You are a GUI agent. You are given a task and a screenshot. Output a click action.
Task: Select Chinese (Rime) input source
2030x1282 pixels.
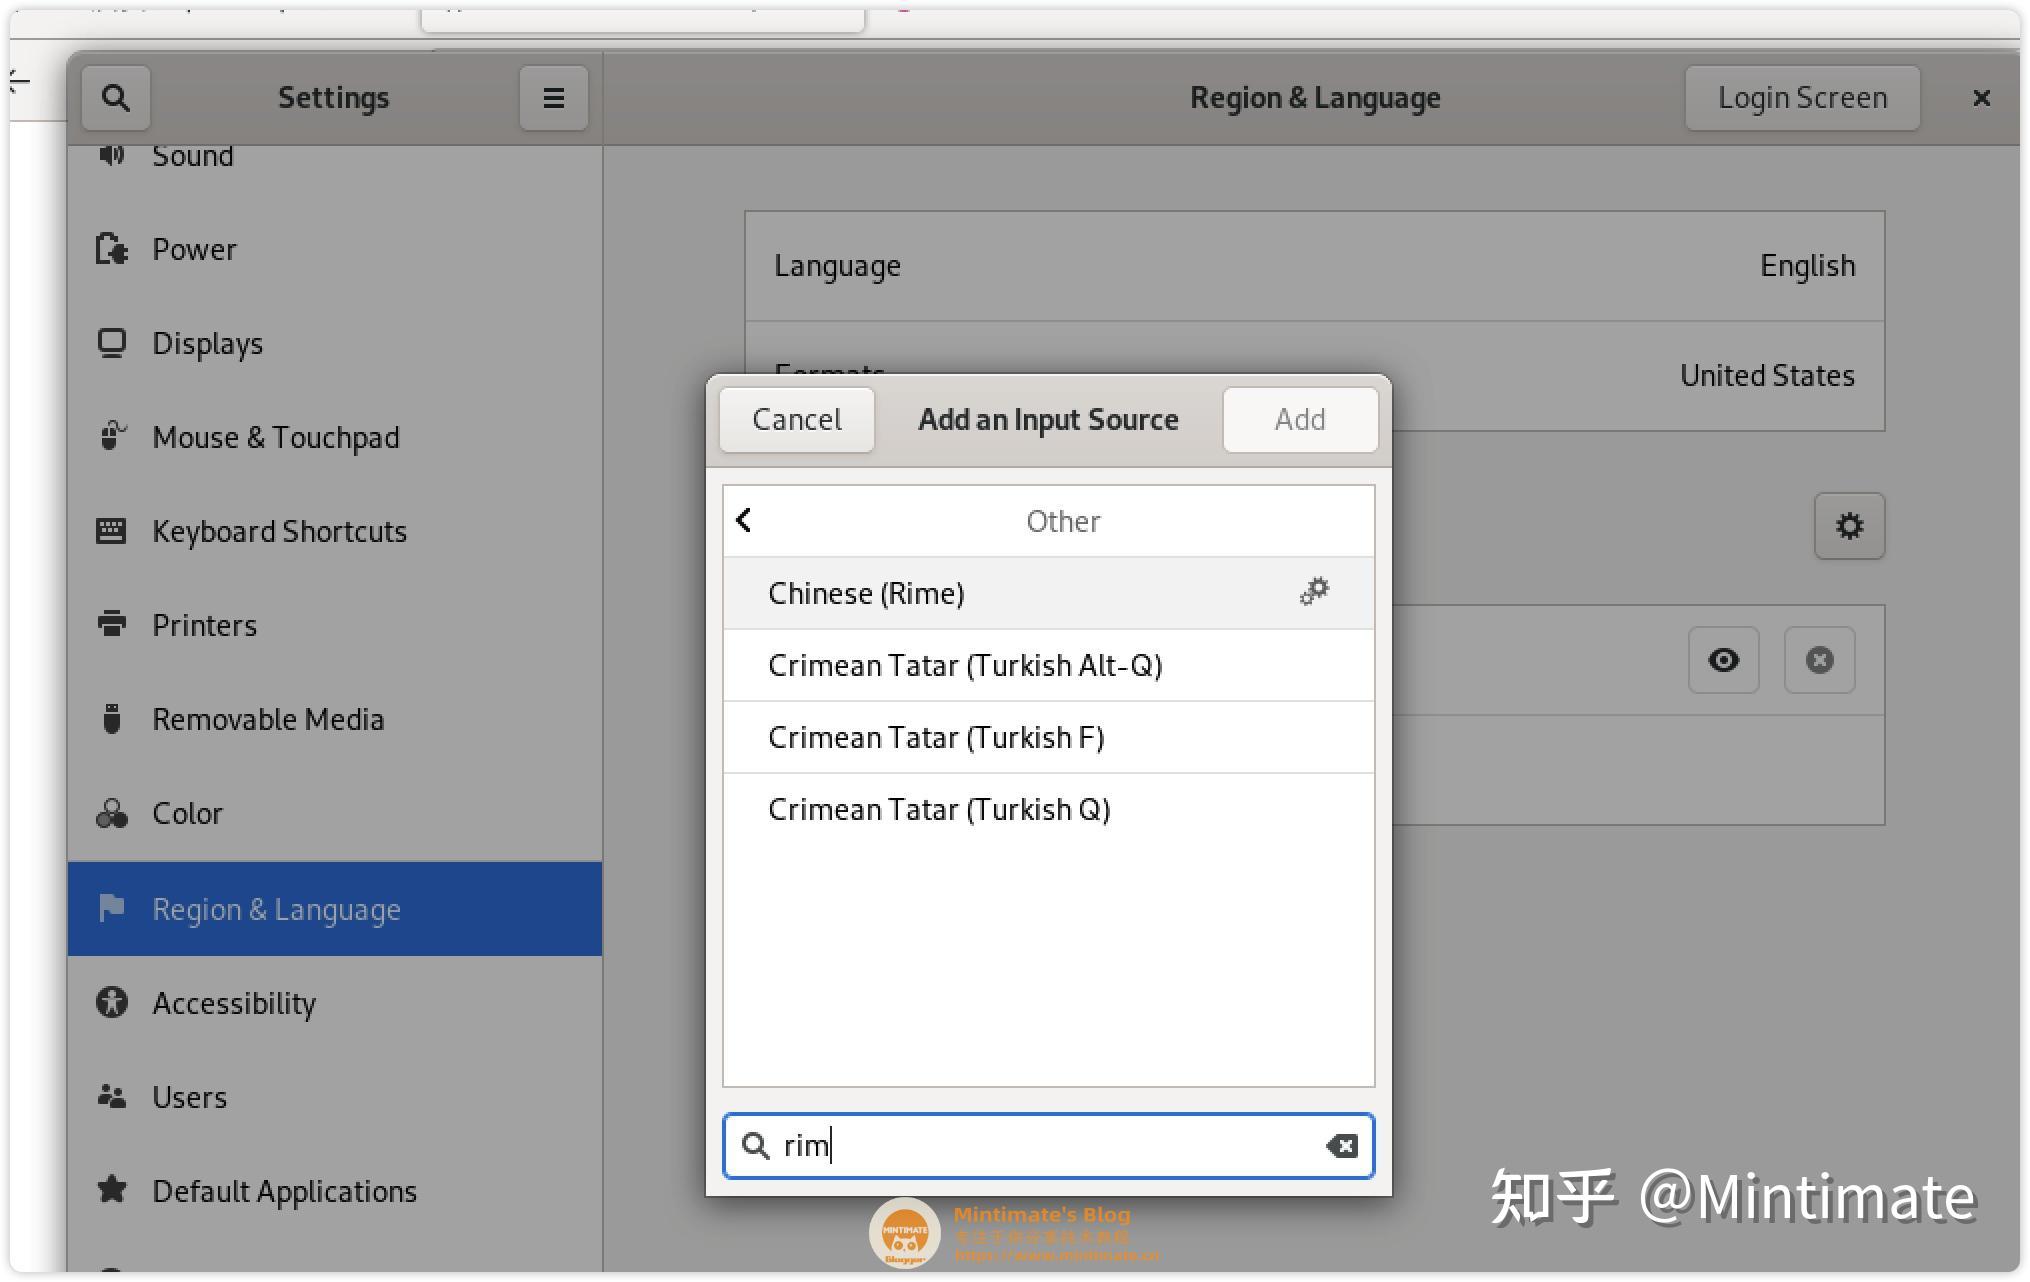coord(866,594)
